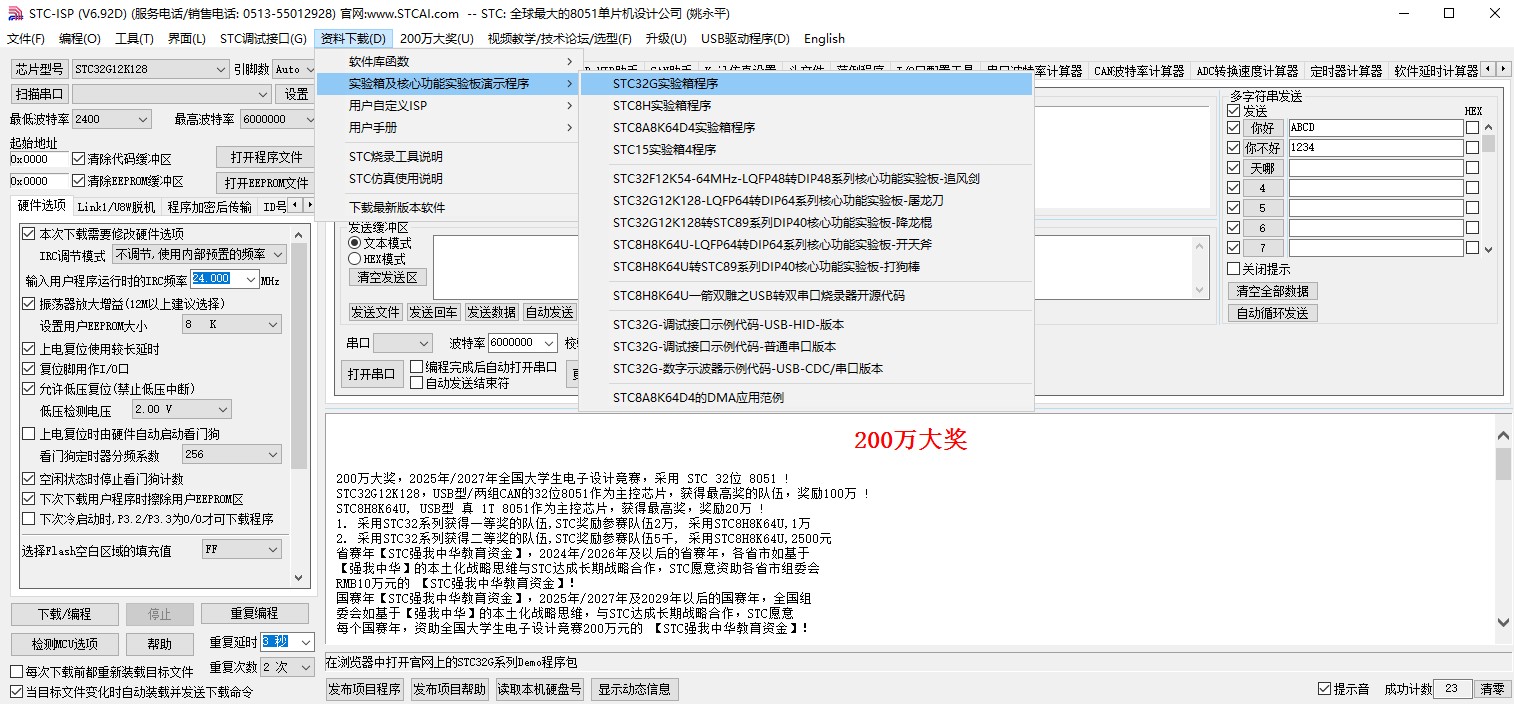Image resolution: width=1514 pixels, height=704 pixels.
Task: Open the ADC转换速度计算器 tab
Action: click(1247, 71)
